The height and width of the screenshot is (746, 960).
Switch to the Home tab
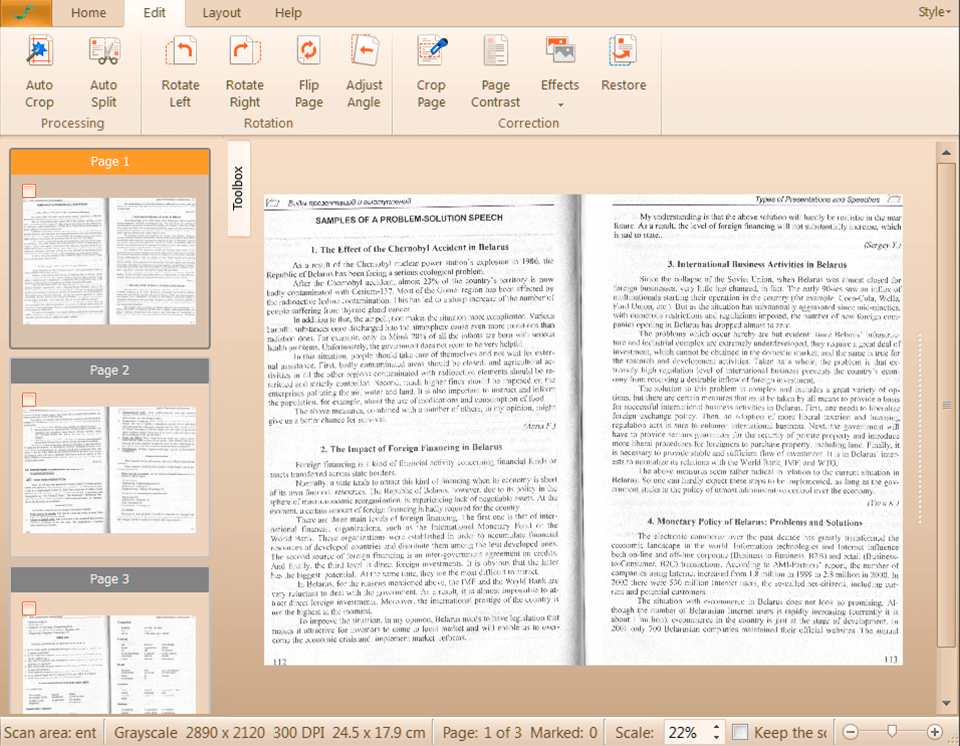(x=88, y=13)
